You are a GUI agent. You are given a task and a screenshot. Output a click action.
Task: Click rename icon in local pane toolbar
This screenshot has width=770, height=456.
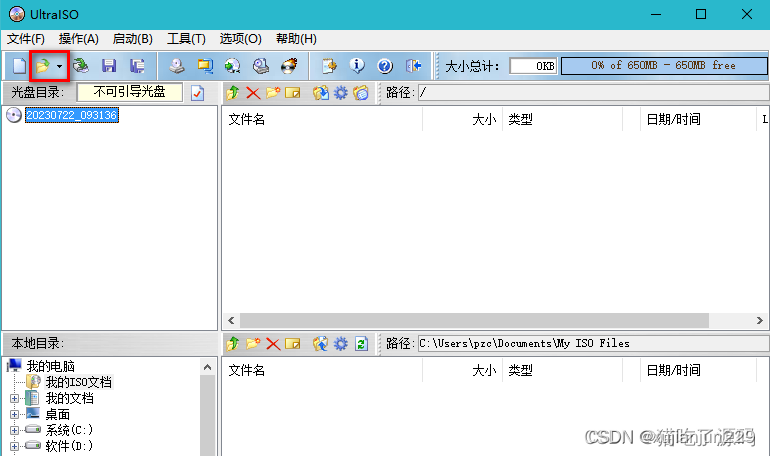pos(293,344)
